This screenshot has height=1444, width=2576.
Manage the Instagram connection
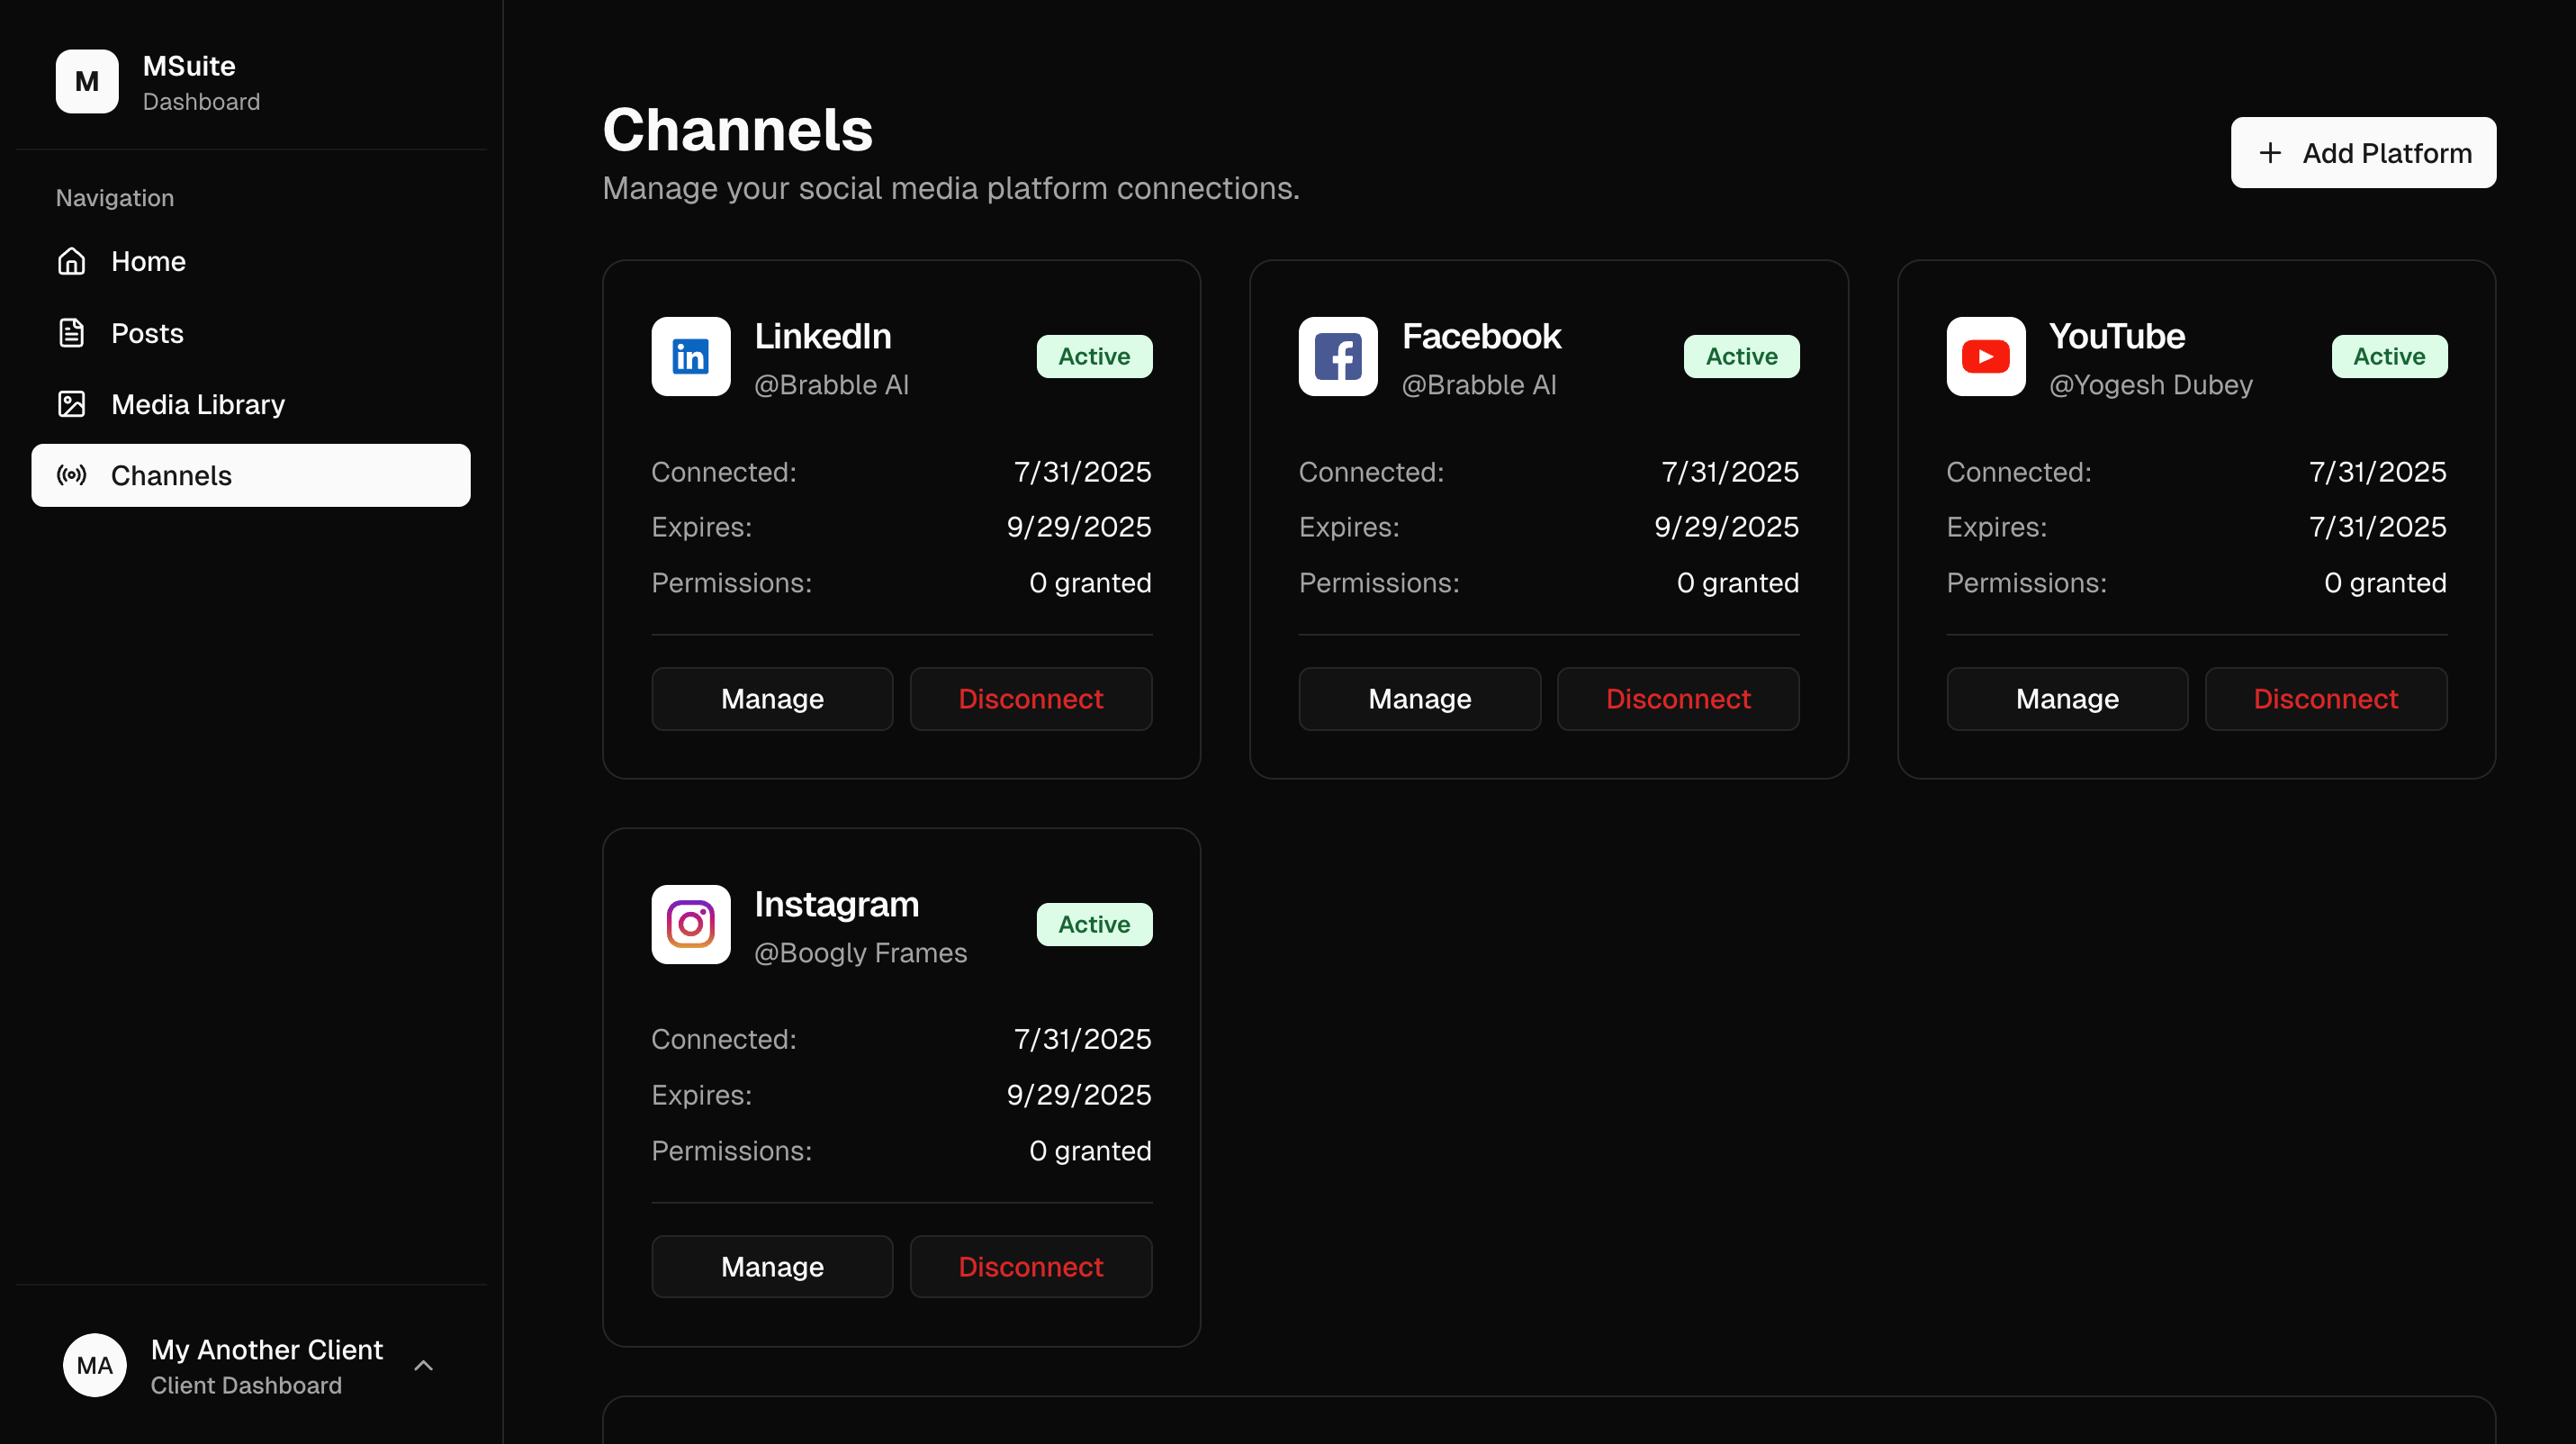(x=771, y=1266)
